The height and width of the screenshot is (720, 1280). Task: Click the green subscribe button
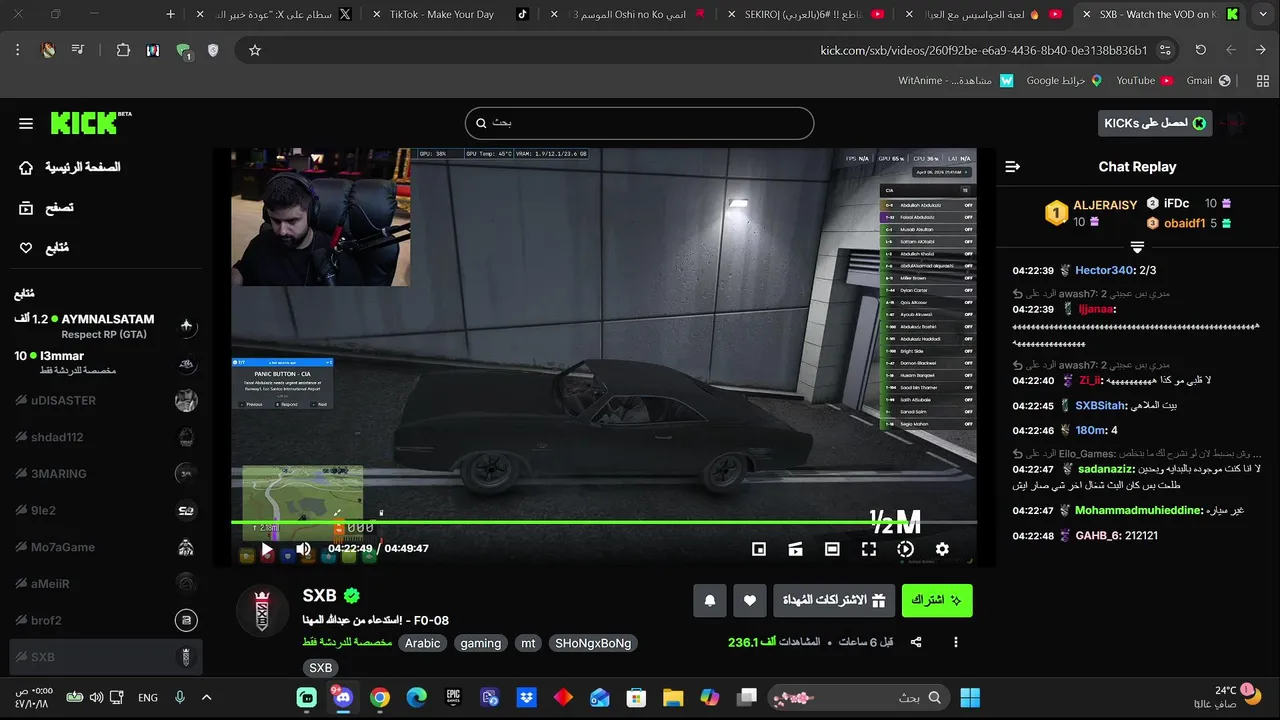click(x=937, y=600)
